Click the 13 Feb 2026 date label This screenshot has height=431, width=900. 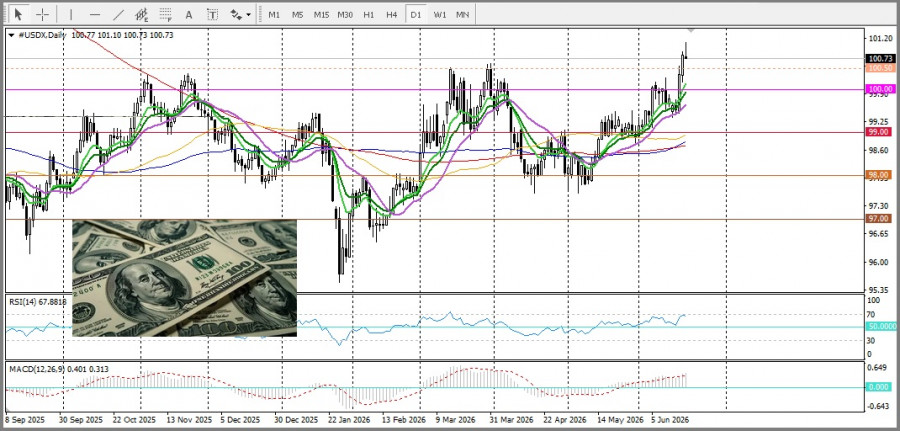click(404, 420)
